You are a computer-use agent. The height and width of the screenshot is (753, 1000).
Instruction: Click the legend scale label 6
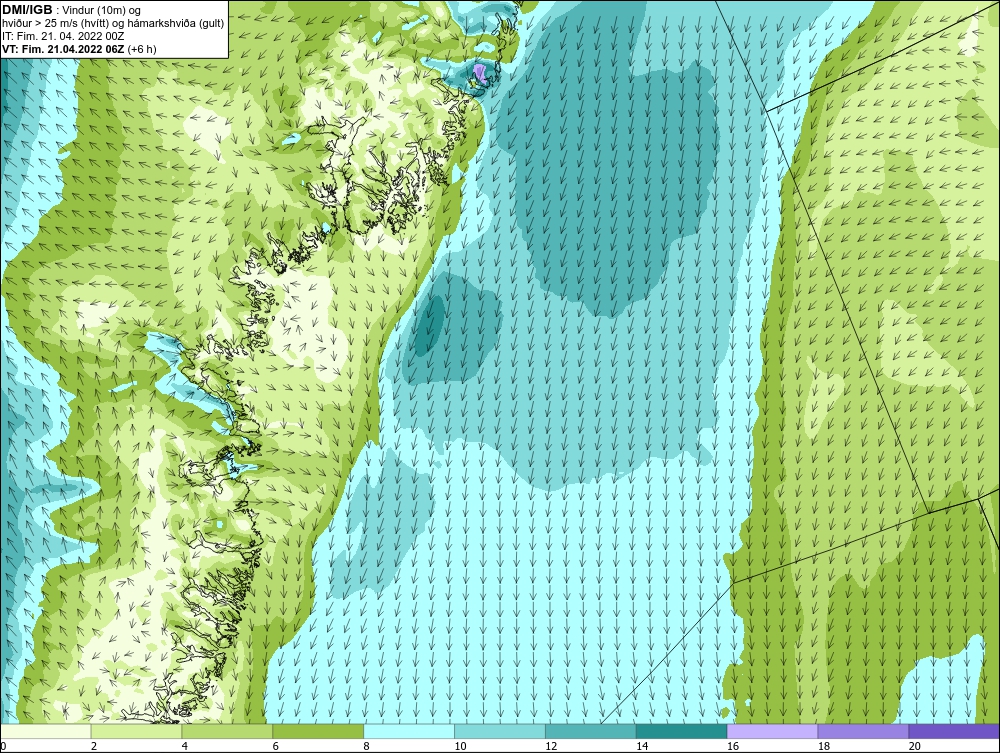276,746
